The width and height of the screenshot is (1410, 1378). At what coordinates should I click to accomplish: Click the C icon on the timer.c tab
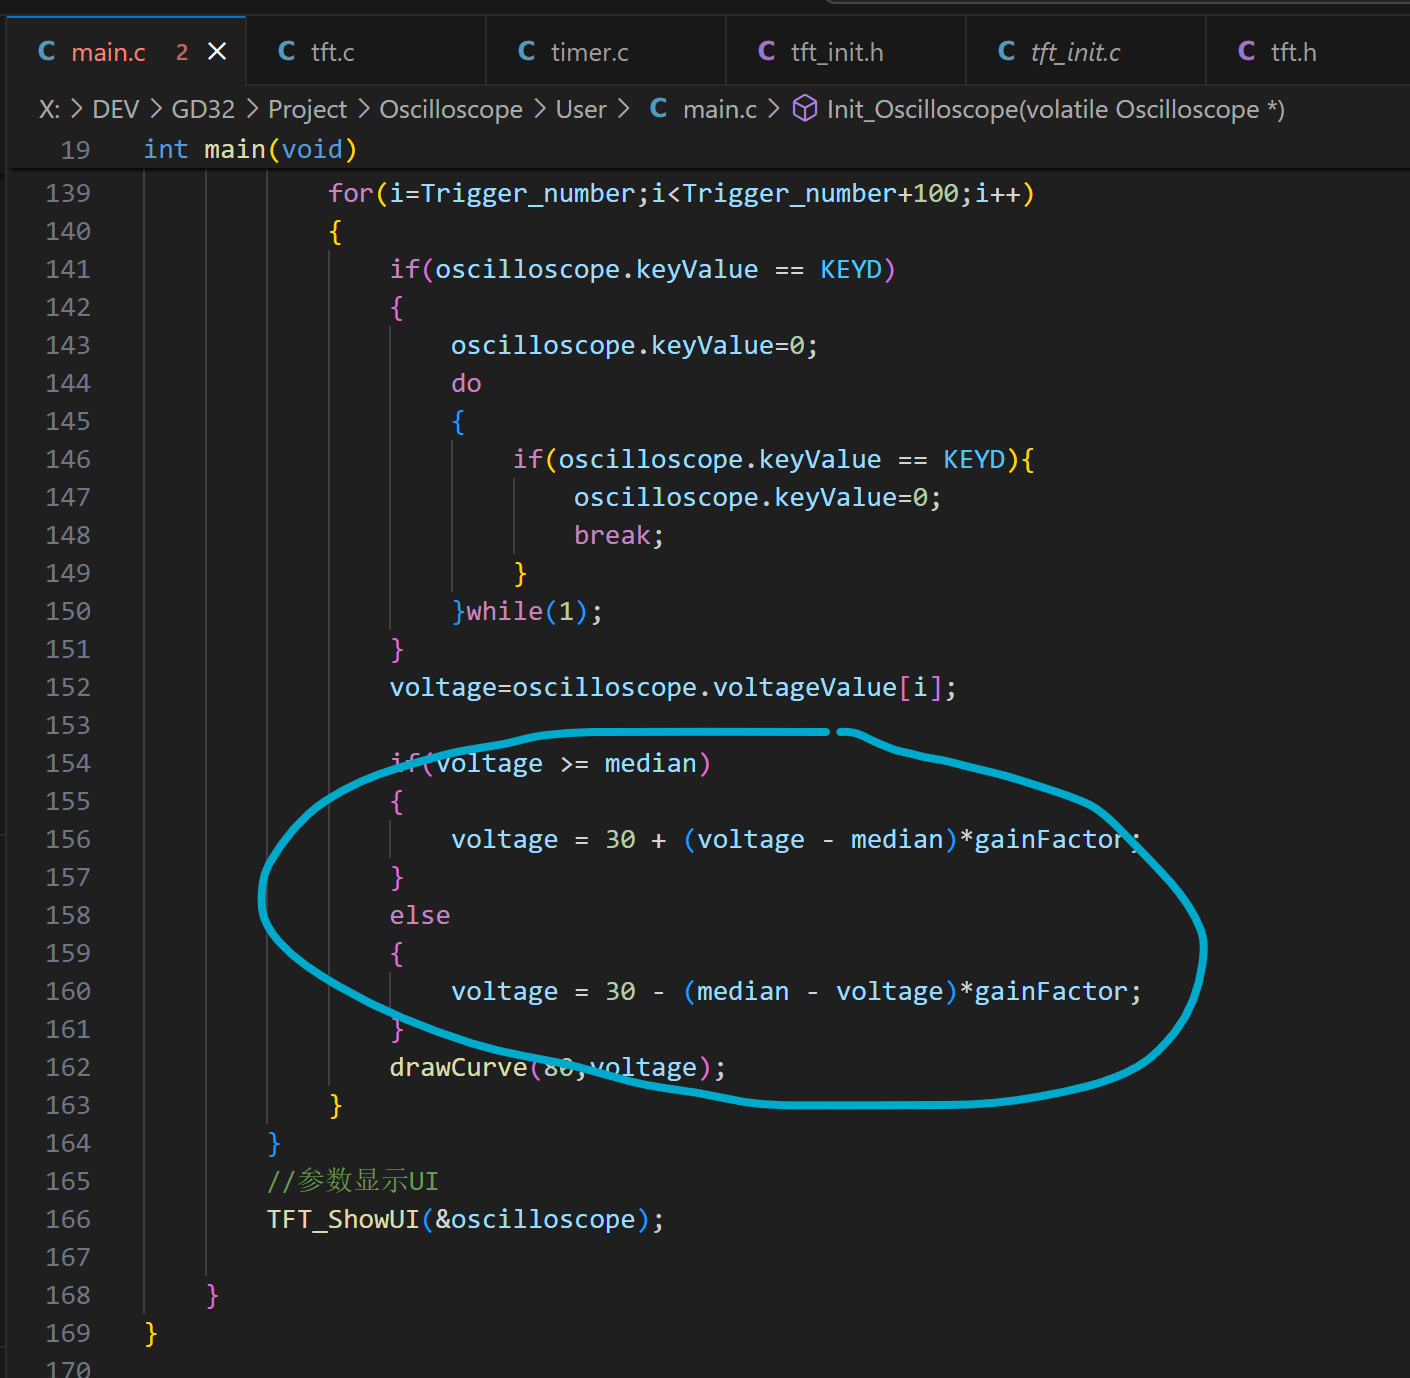(x=527, y=52)
